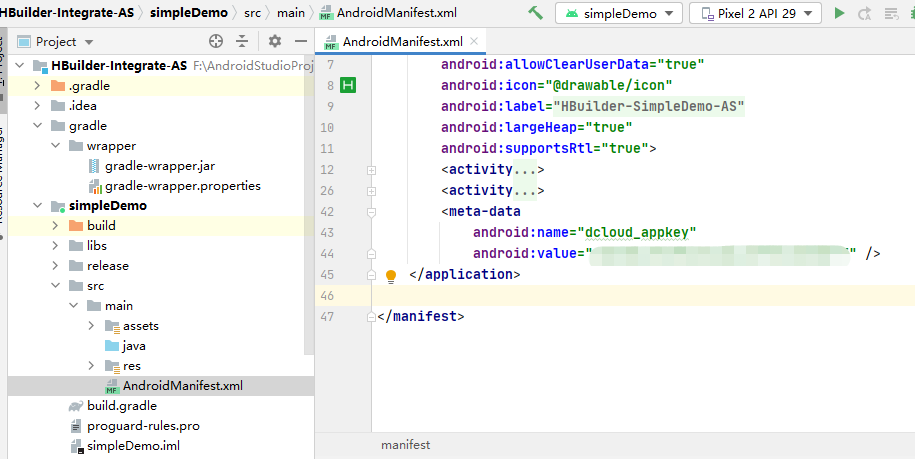Click the fold marker beside closing manifest tag
915x459 pixels.
371,317
